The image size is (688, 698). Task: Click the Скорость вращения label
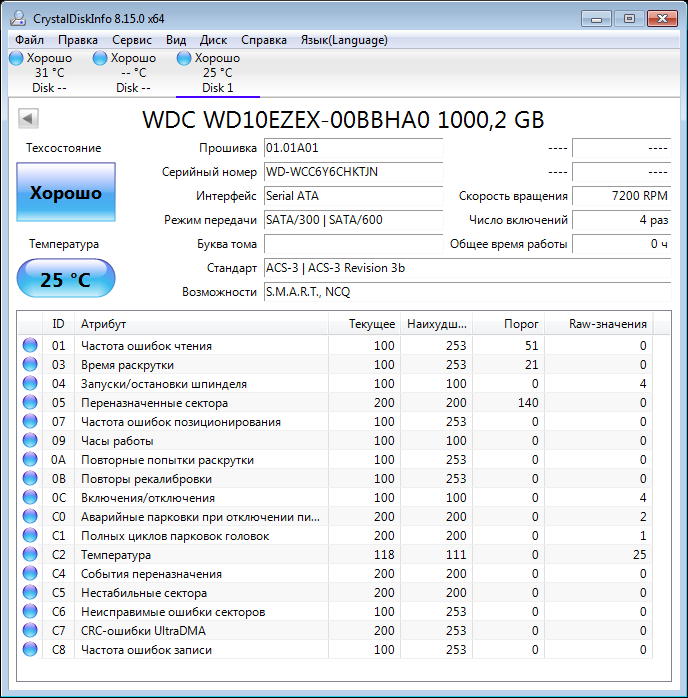pos(513,196)
